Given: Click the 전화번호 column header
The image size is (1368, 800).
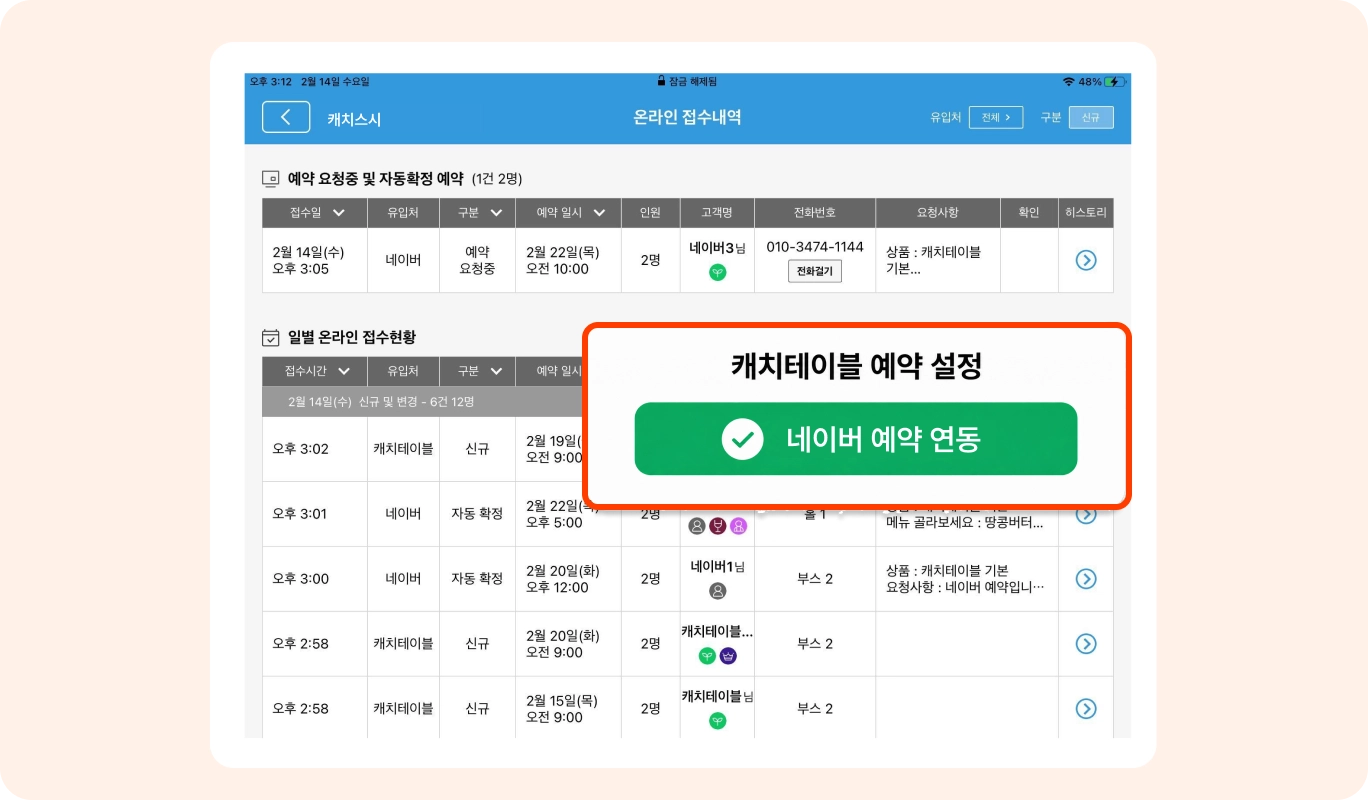Looking at the screenshot, I should 815,213.
